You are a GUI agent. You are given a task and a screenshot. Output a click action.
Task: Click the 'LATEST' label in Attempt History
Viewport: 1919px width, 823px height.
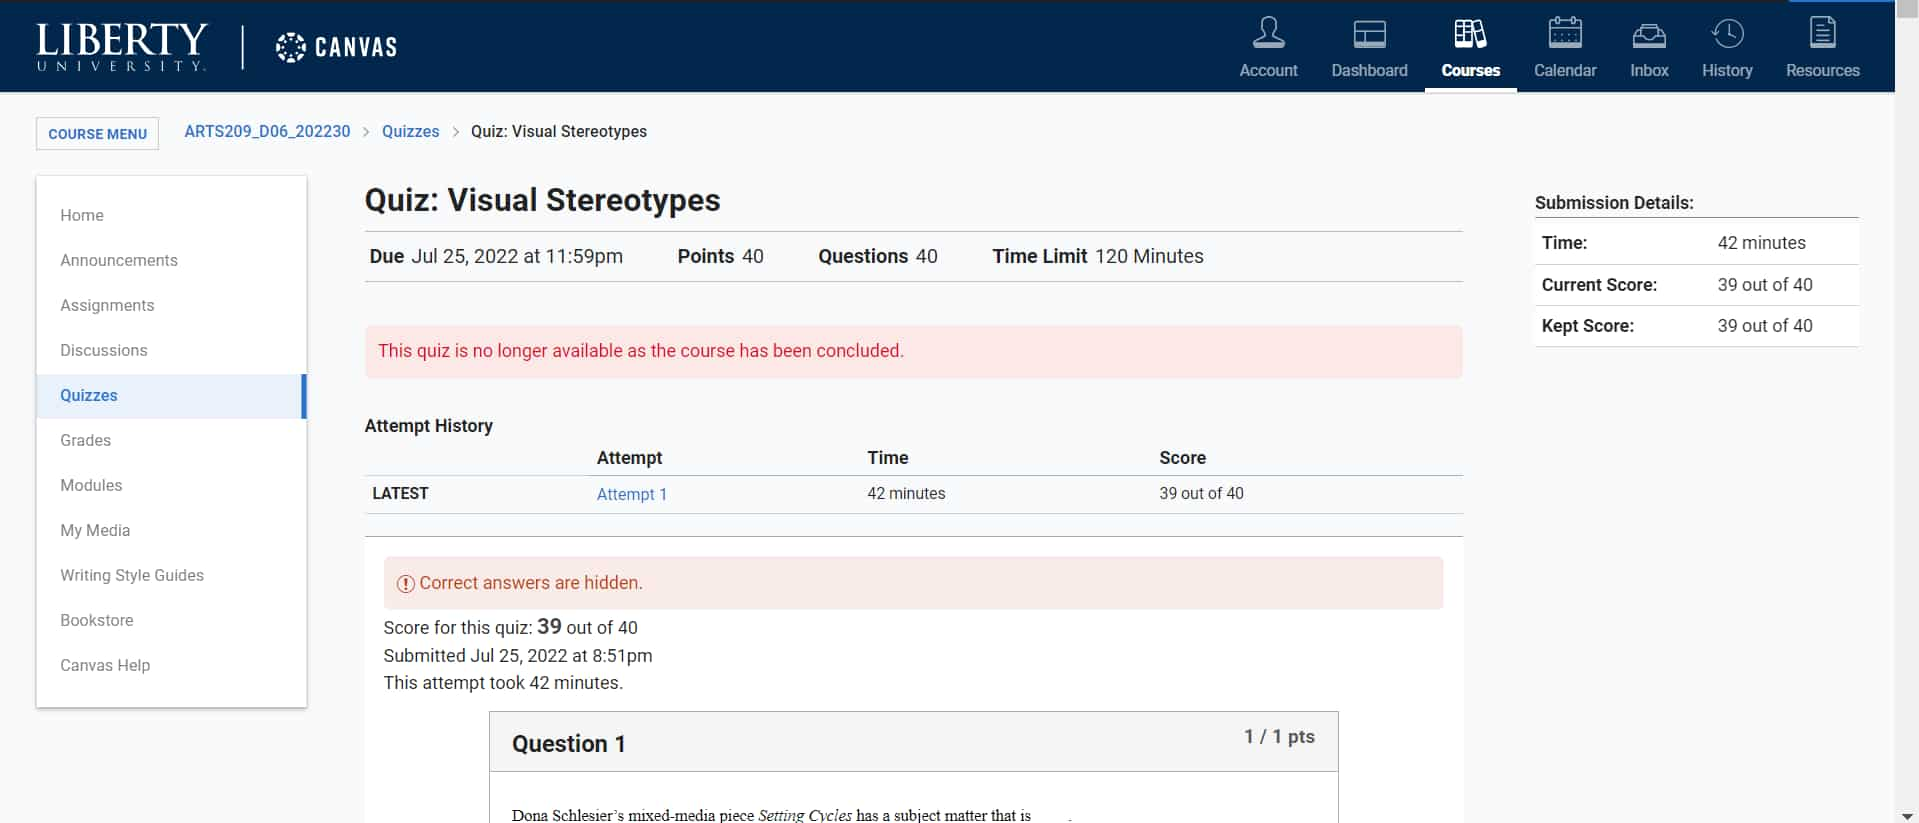coord(400,493)
